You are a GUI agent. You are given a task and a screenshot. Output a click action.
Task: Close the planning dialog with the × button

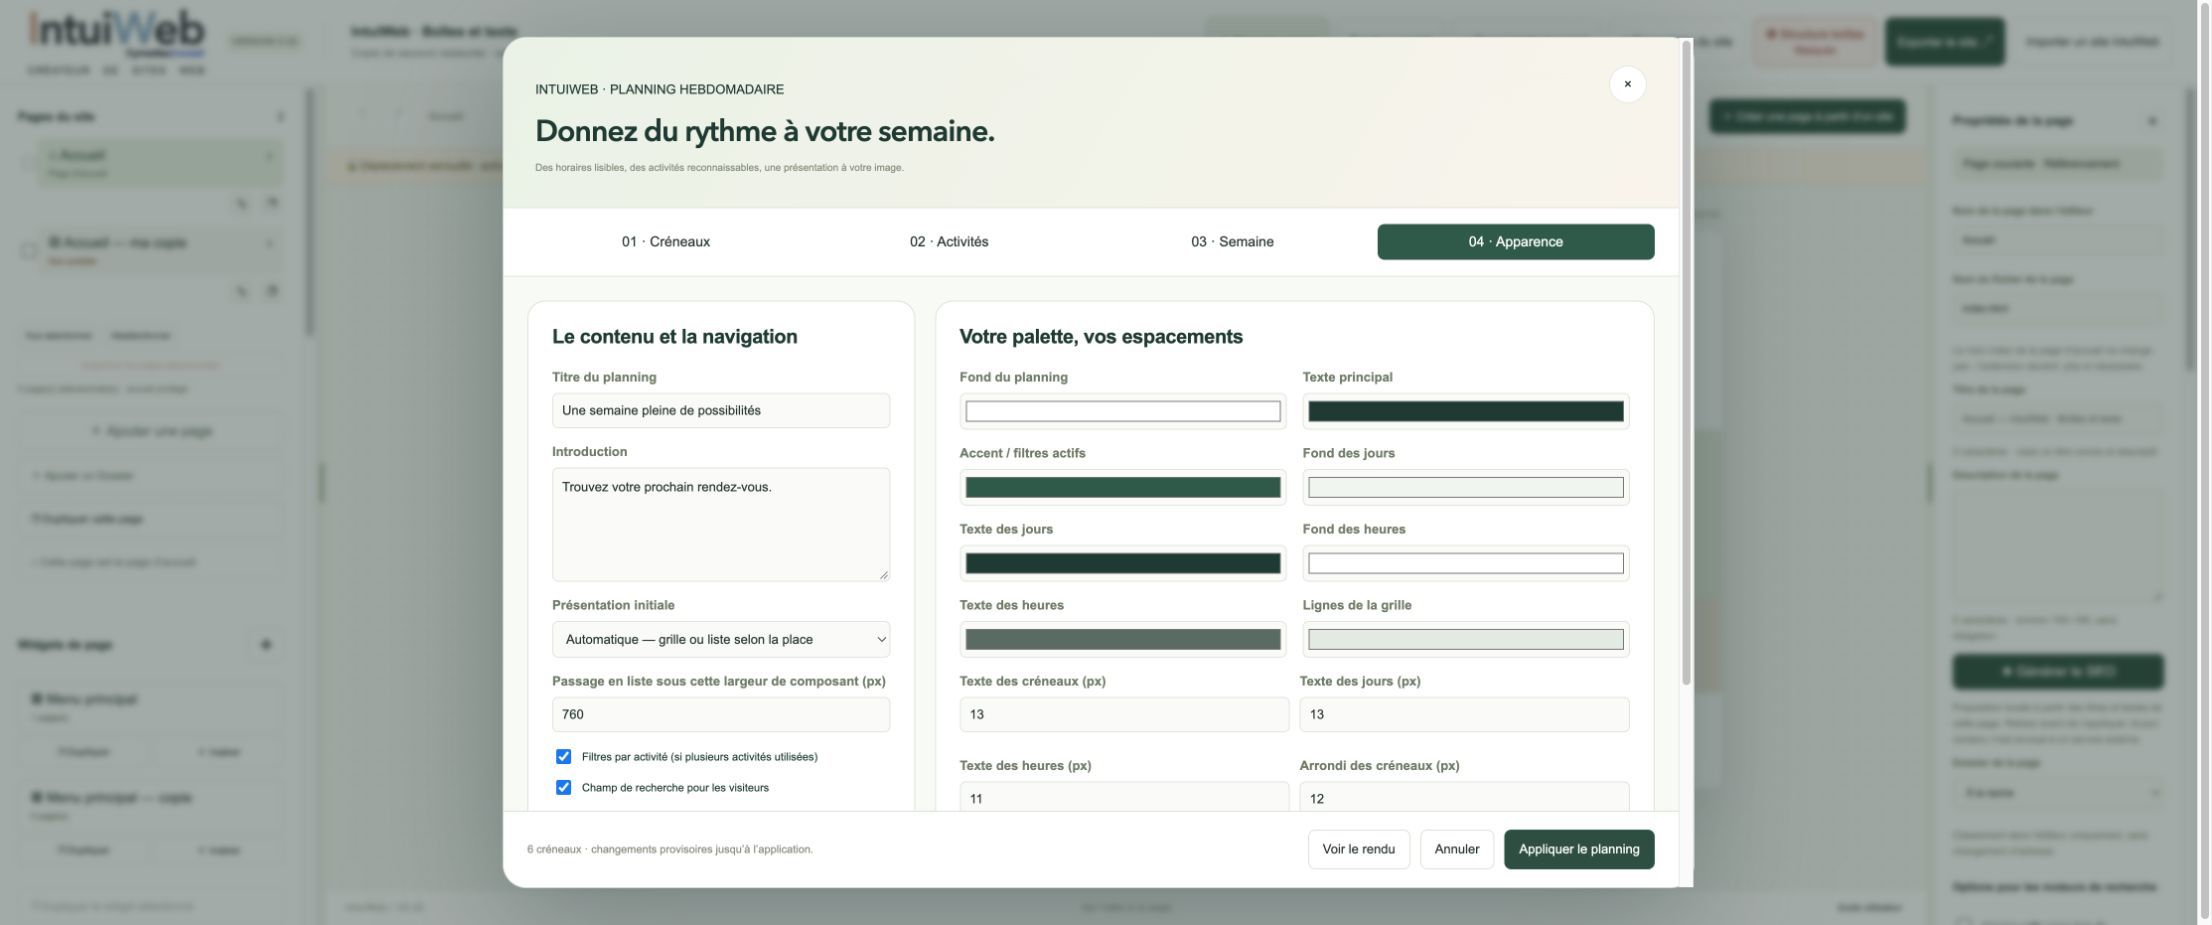click(x=1627, y=84)
